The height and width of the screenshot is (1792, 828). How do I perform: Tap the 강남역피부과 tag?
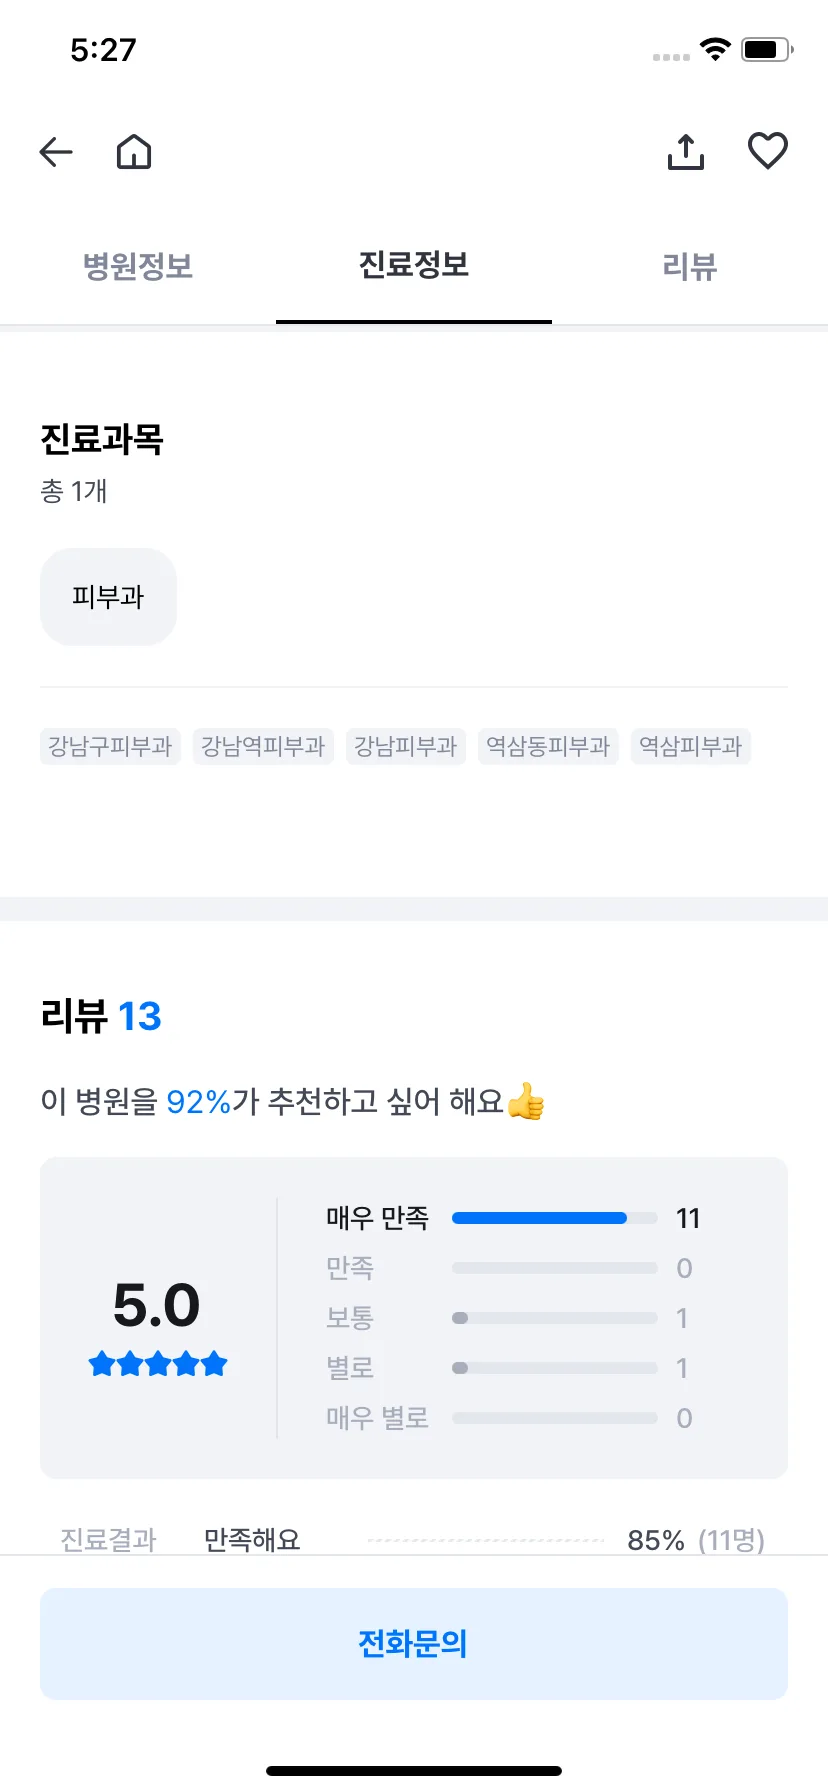(x=263, y=746)
